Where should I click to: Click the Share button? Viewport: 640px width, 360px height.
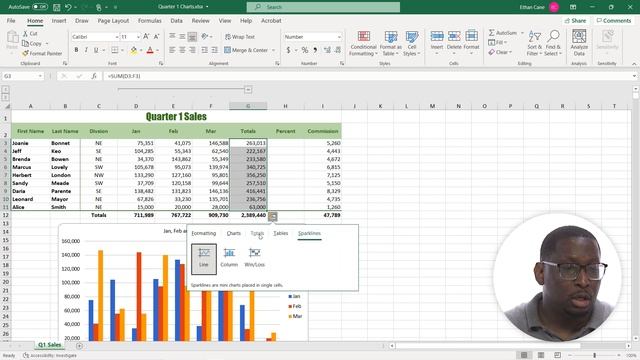575,20
